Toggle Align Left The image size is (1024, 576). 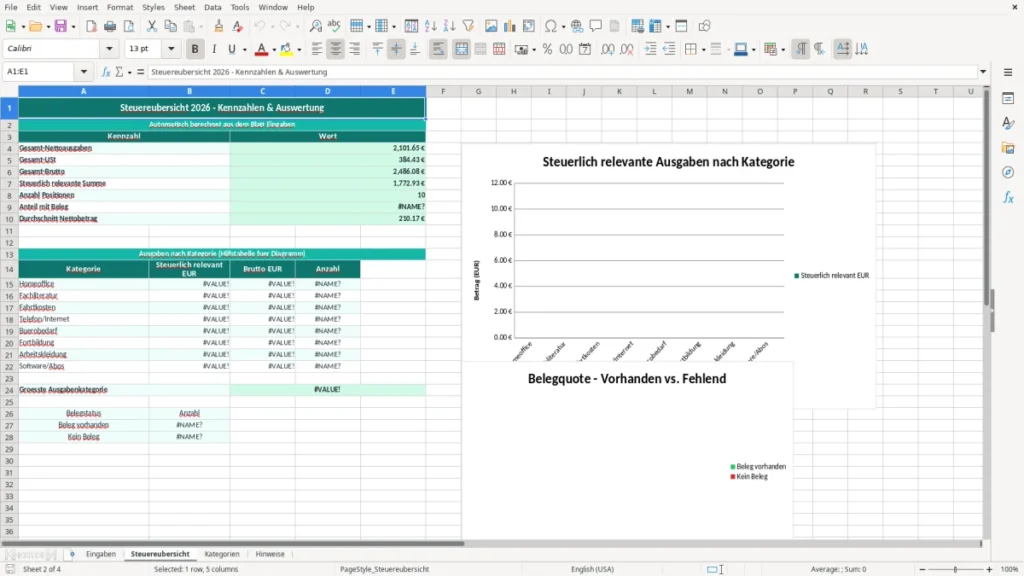point(317,49)
